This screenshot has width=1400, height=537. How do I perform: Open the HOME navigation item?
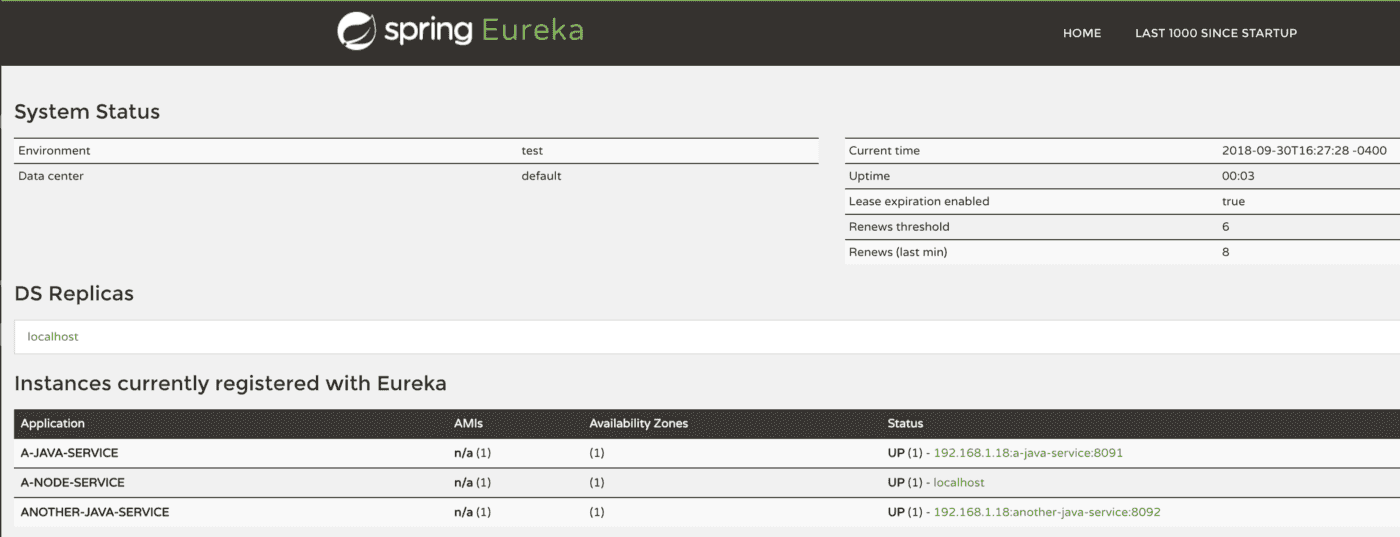(1082, 33)
